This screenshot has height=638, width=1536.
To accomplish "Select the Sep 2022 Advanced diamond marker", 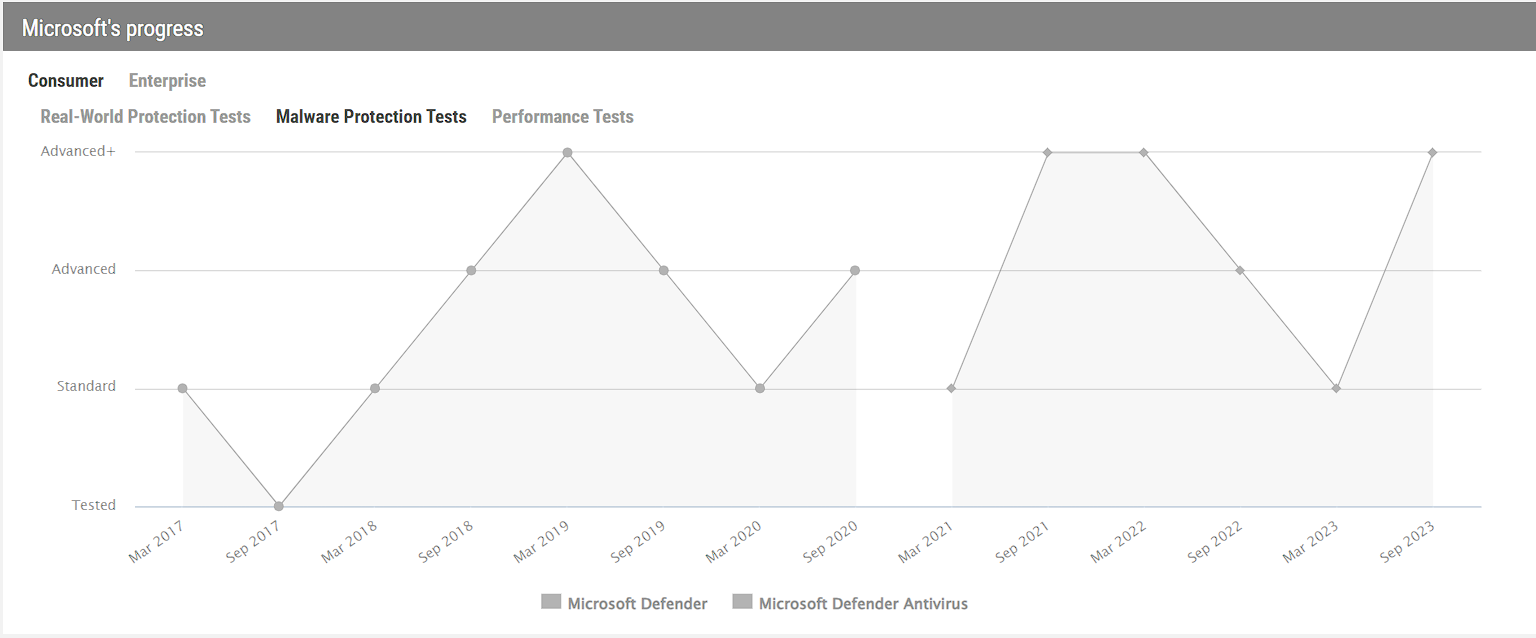I will 1240,270.
